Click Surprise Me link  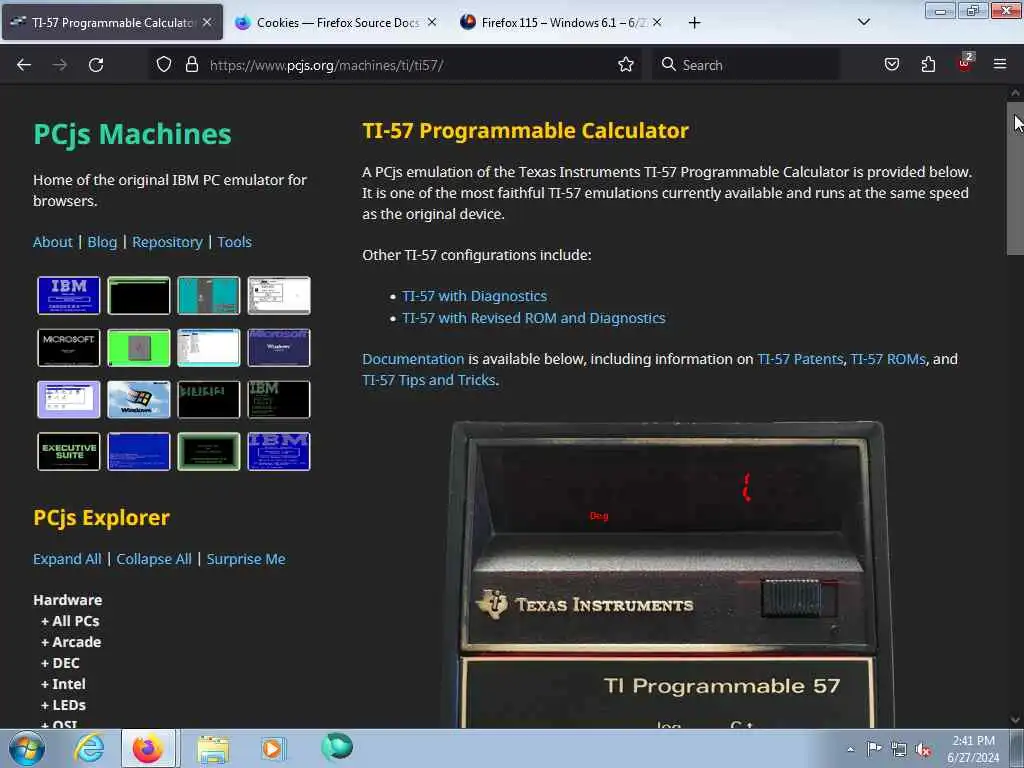[x=246, y=559]
